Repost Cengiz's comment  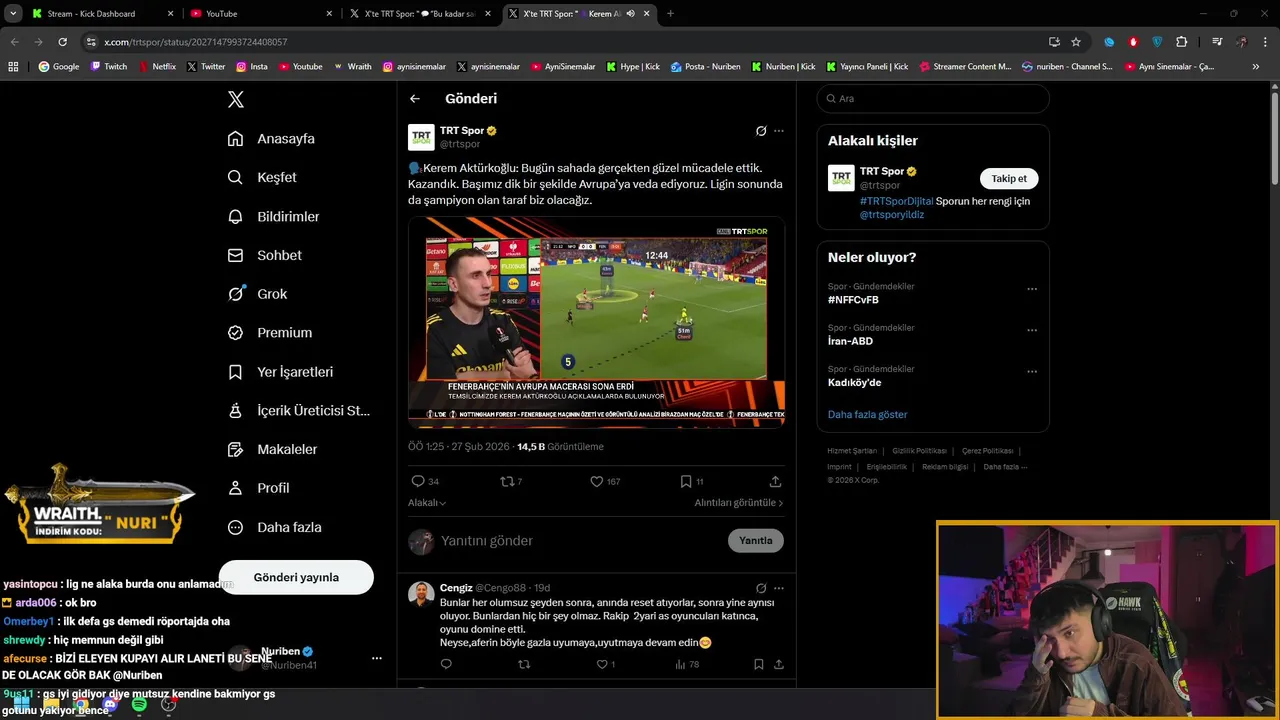[x=524, y=664]
